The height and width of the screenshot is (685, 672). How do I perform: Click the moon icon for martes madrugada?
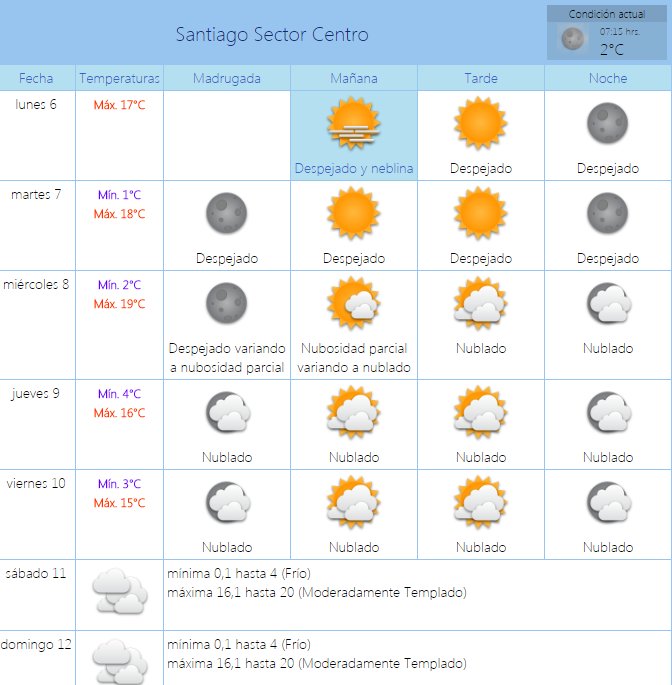click(226, 213)
